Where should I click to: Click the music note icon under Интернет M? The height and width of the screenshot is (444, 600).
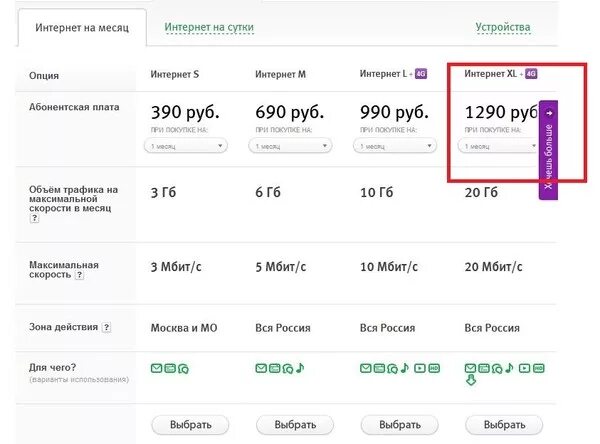[x=300, y=368]
